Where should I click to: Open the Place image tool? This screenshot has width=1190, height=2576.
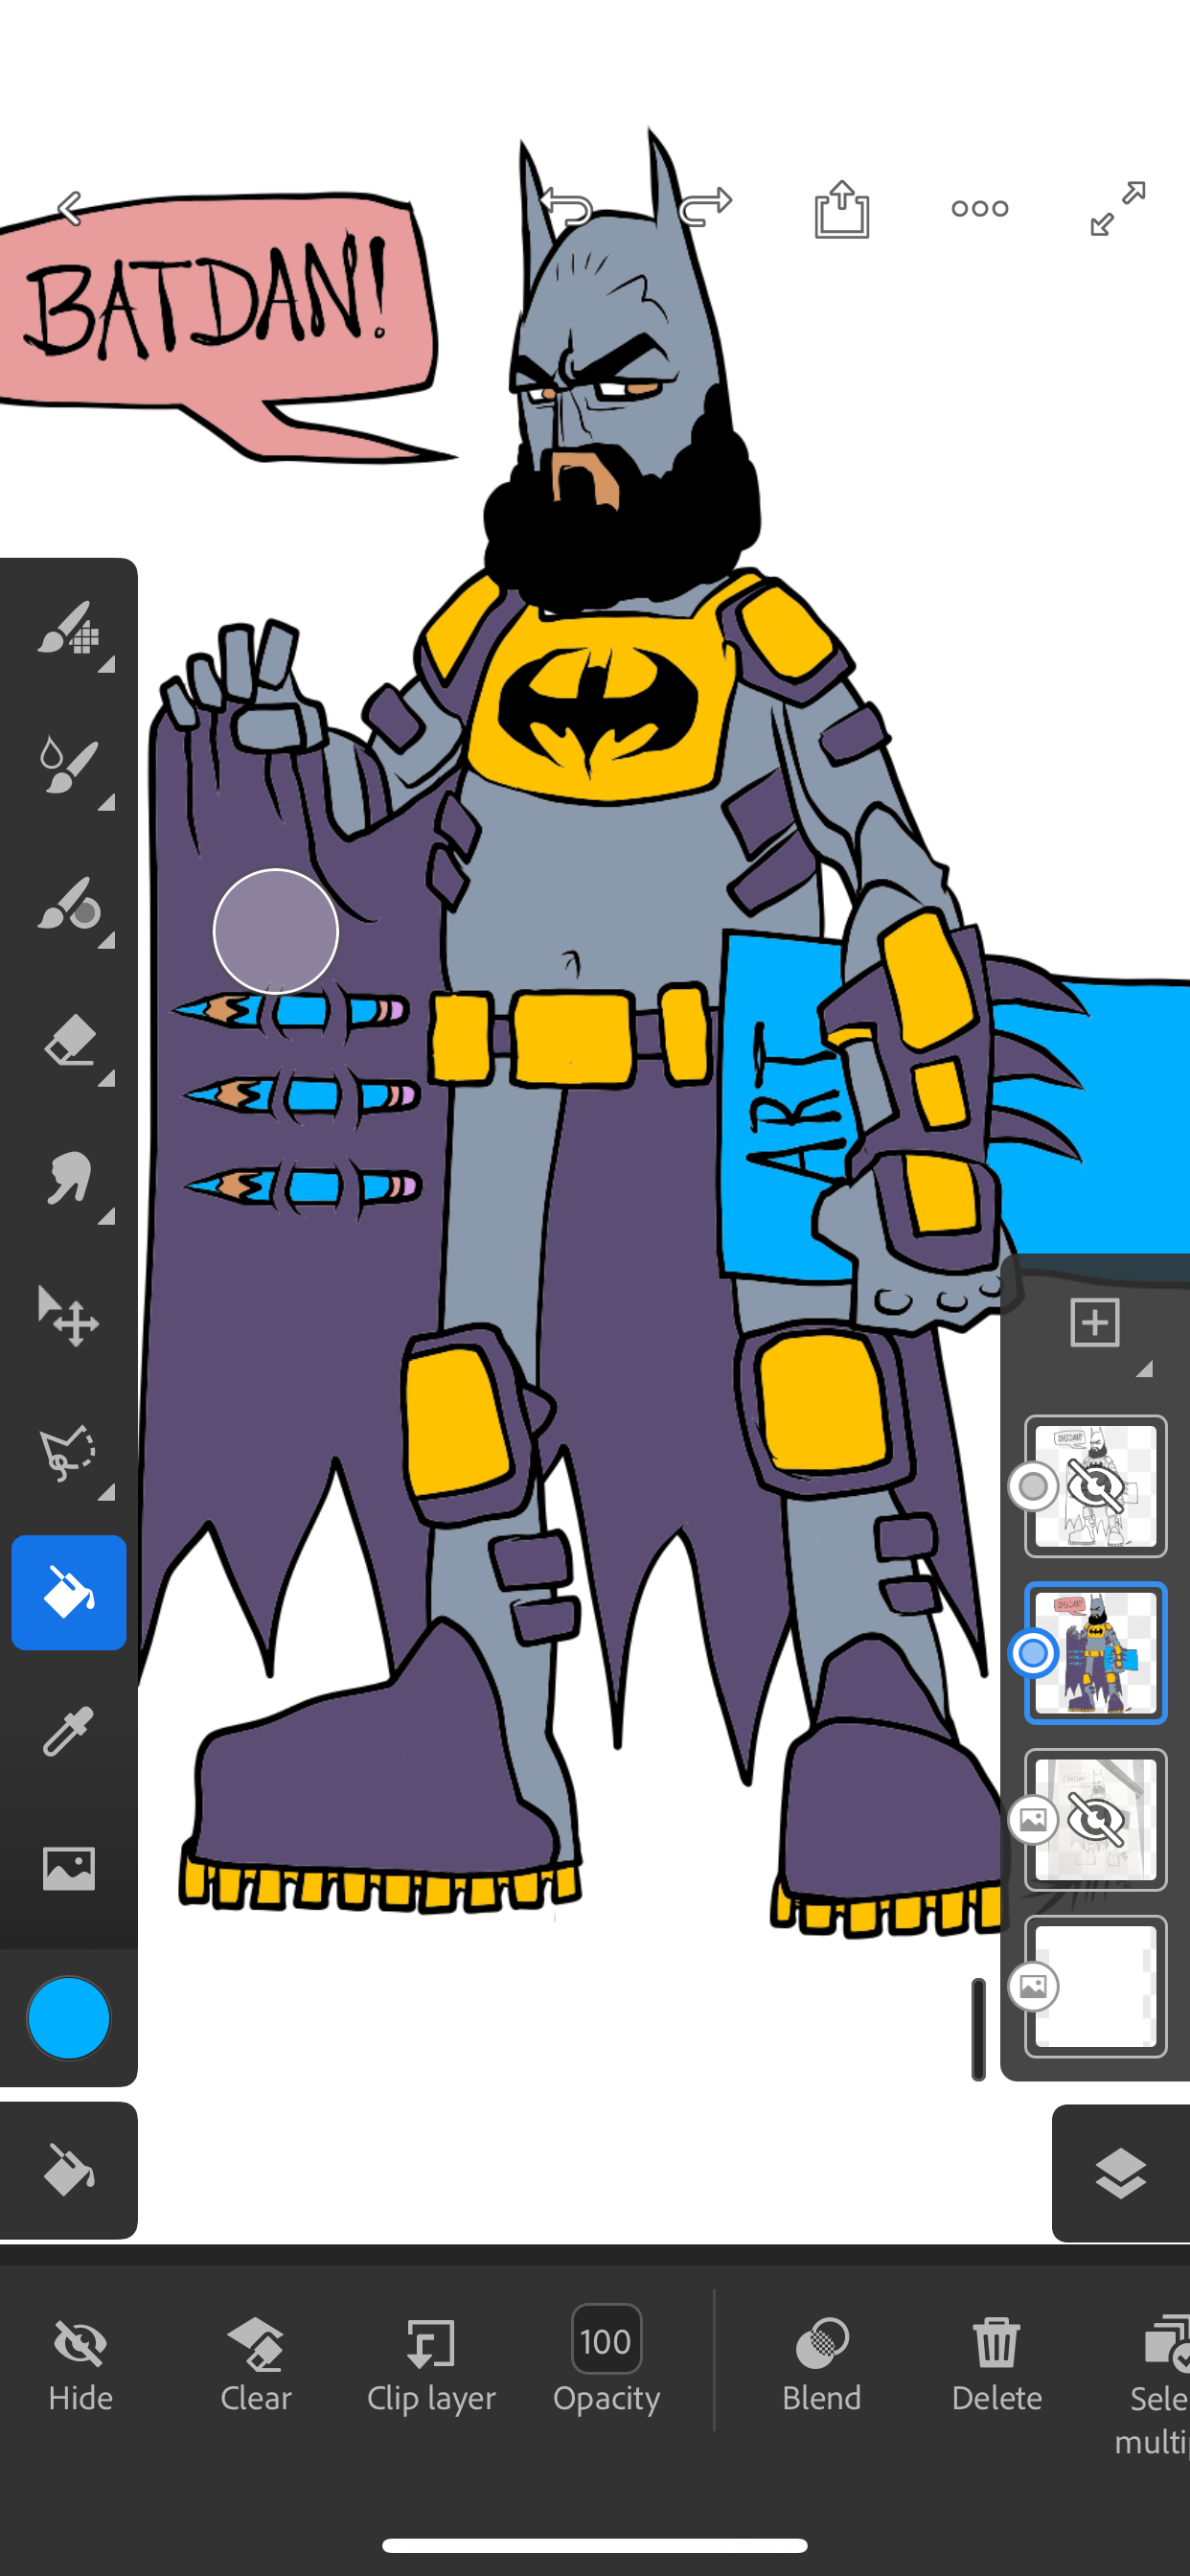click(68, 1868)
